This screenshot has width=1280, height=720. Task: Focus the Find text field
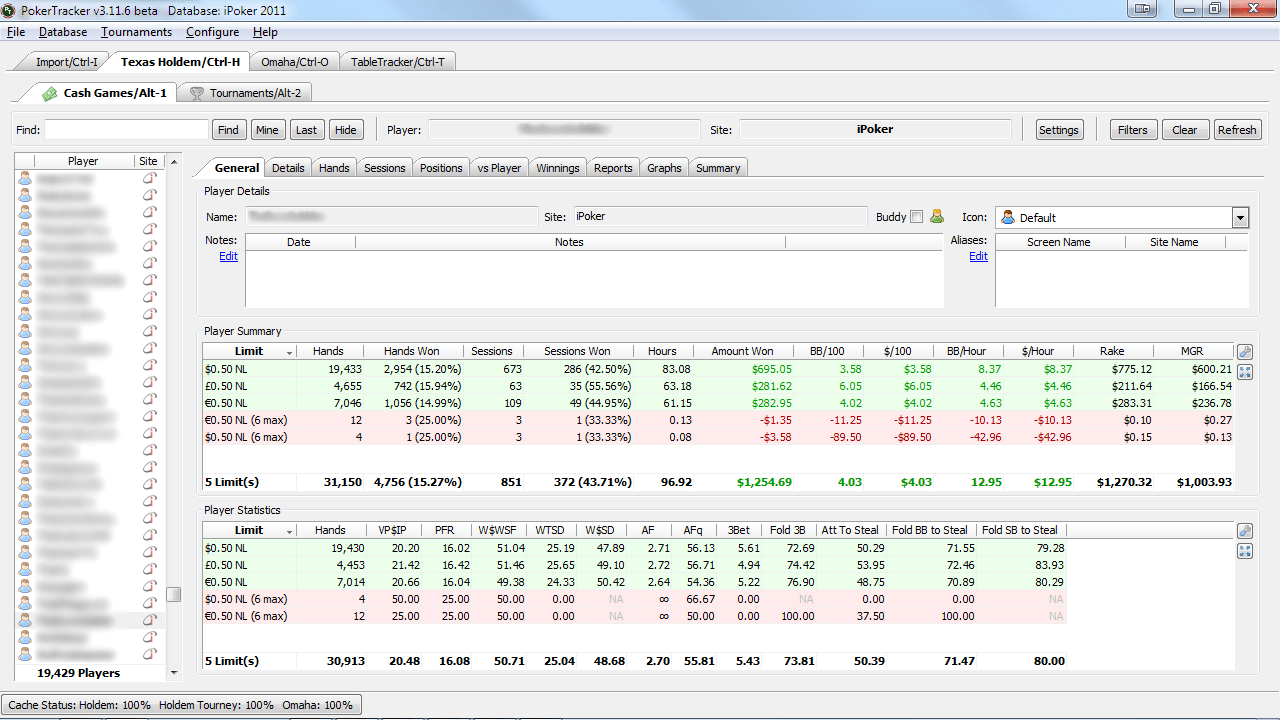126,130
